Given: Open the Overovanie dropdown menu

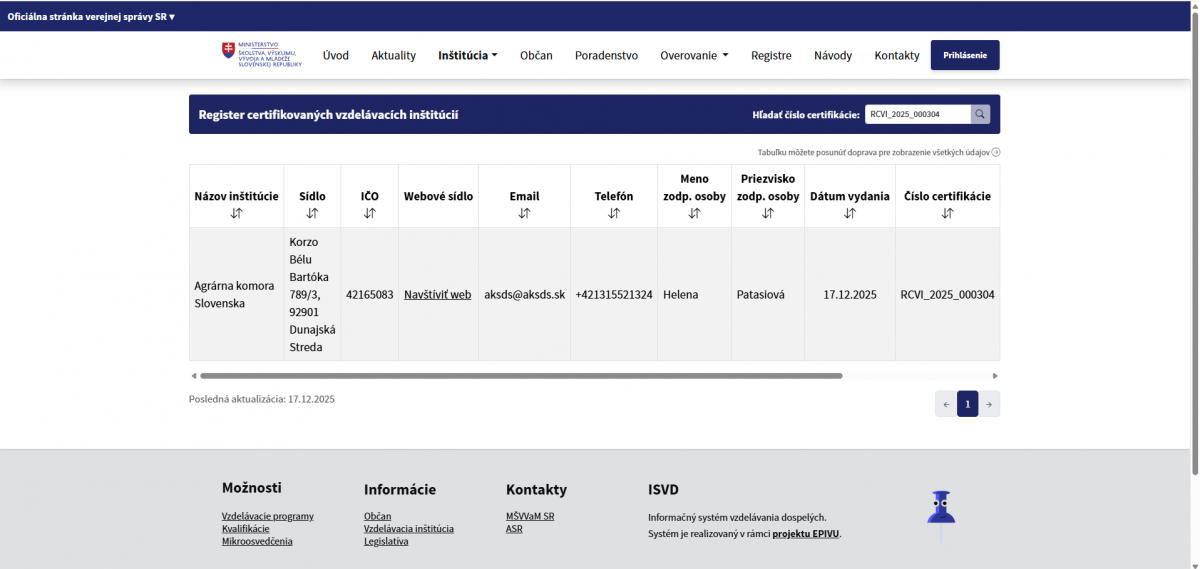Looking at the screenshot, I should (694, 56).
